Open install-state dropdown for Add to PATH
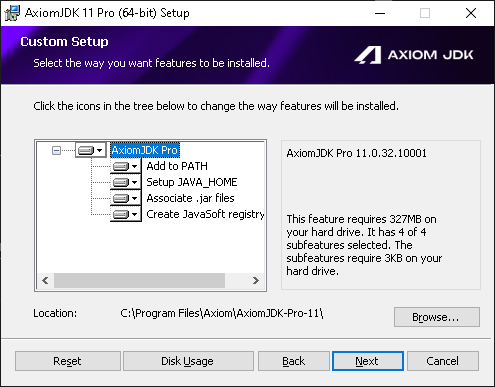 click(126, 166)
